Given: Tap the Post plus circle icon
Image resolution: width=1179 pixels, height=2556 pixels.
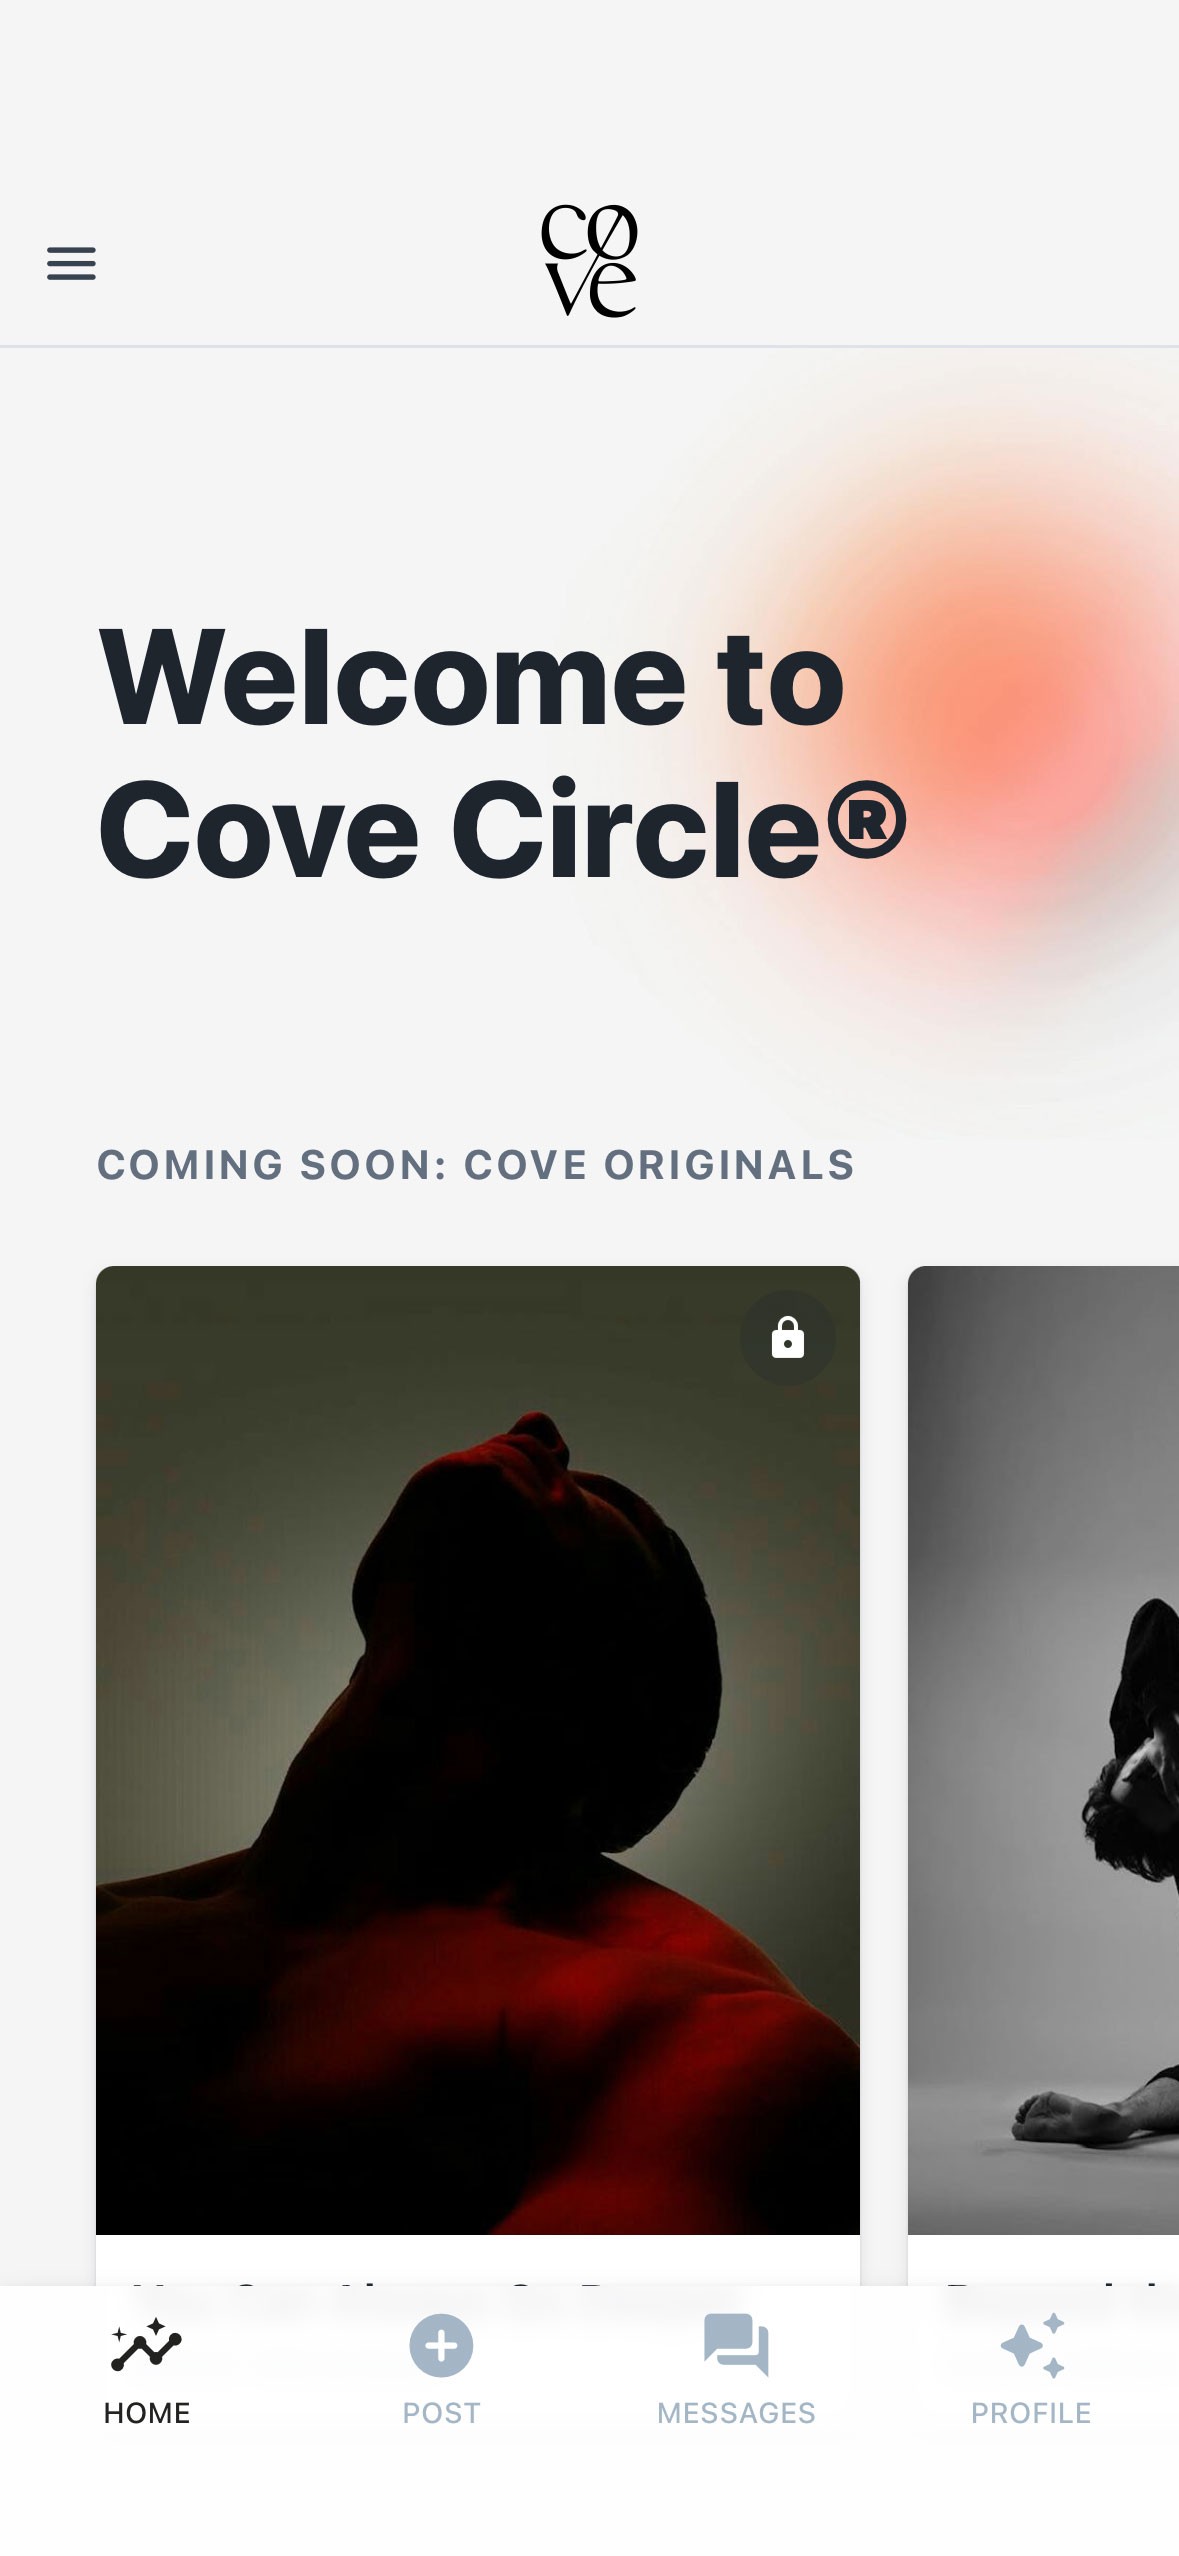Looking at the screenshot, I should (441, 2345).
